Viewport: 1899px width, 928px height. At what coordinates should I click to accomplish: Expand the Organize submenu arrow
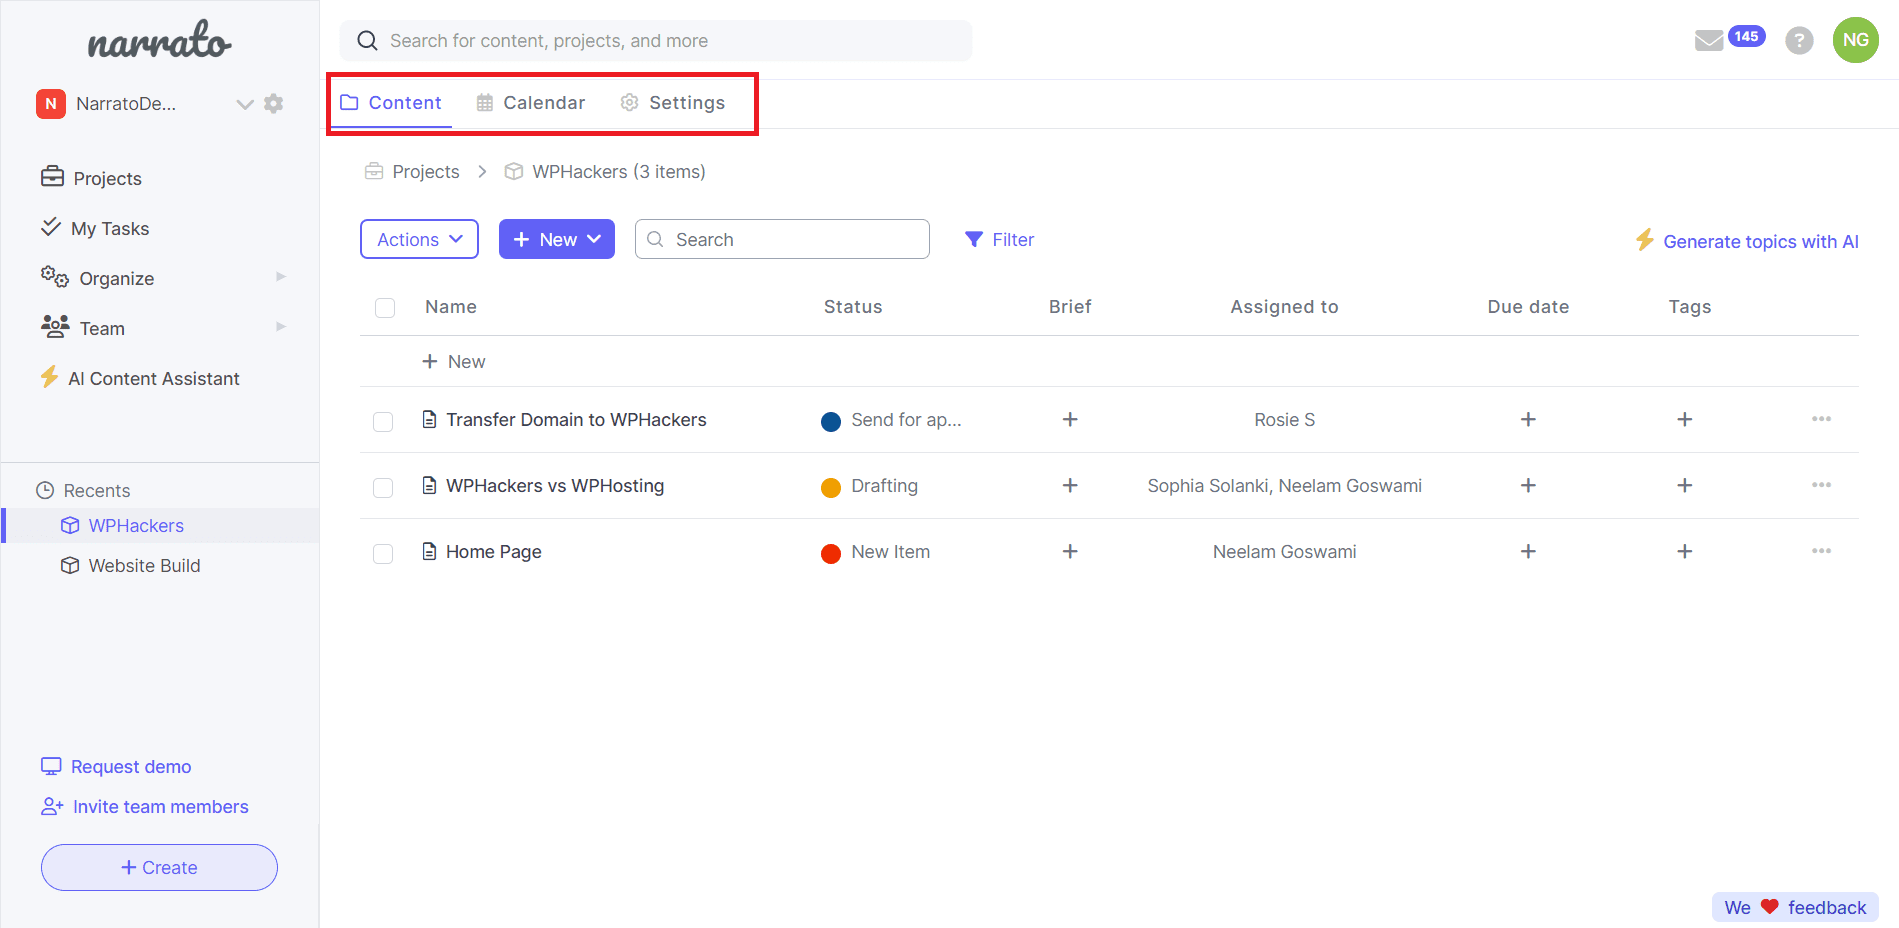[281, 277]
